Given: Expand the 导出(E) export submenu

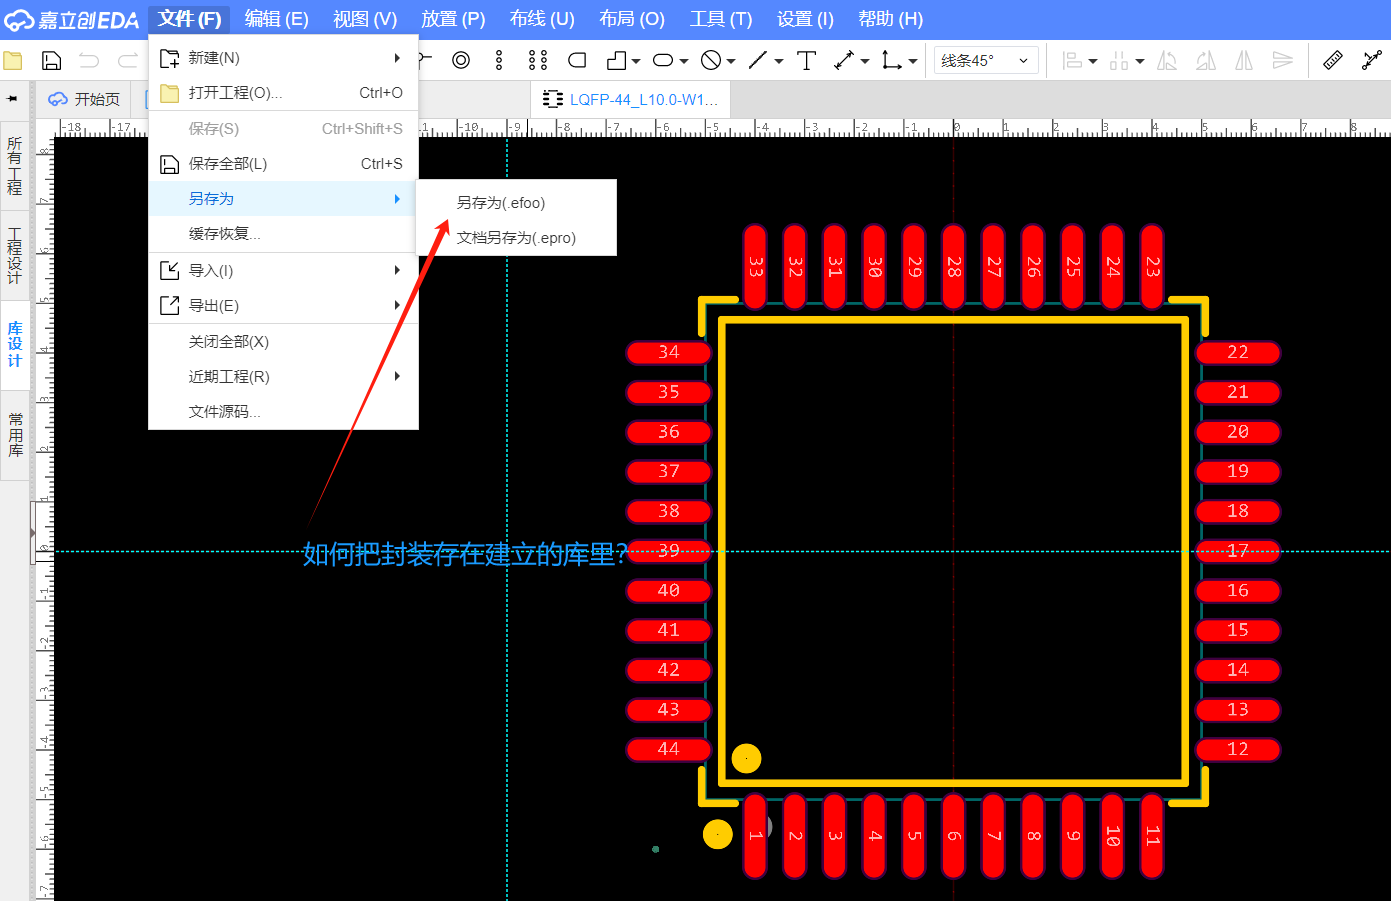Looking at the screenshot, I should [283, 306].
